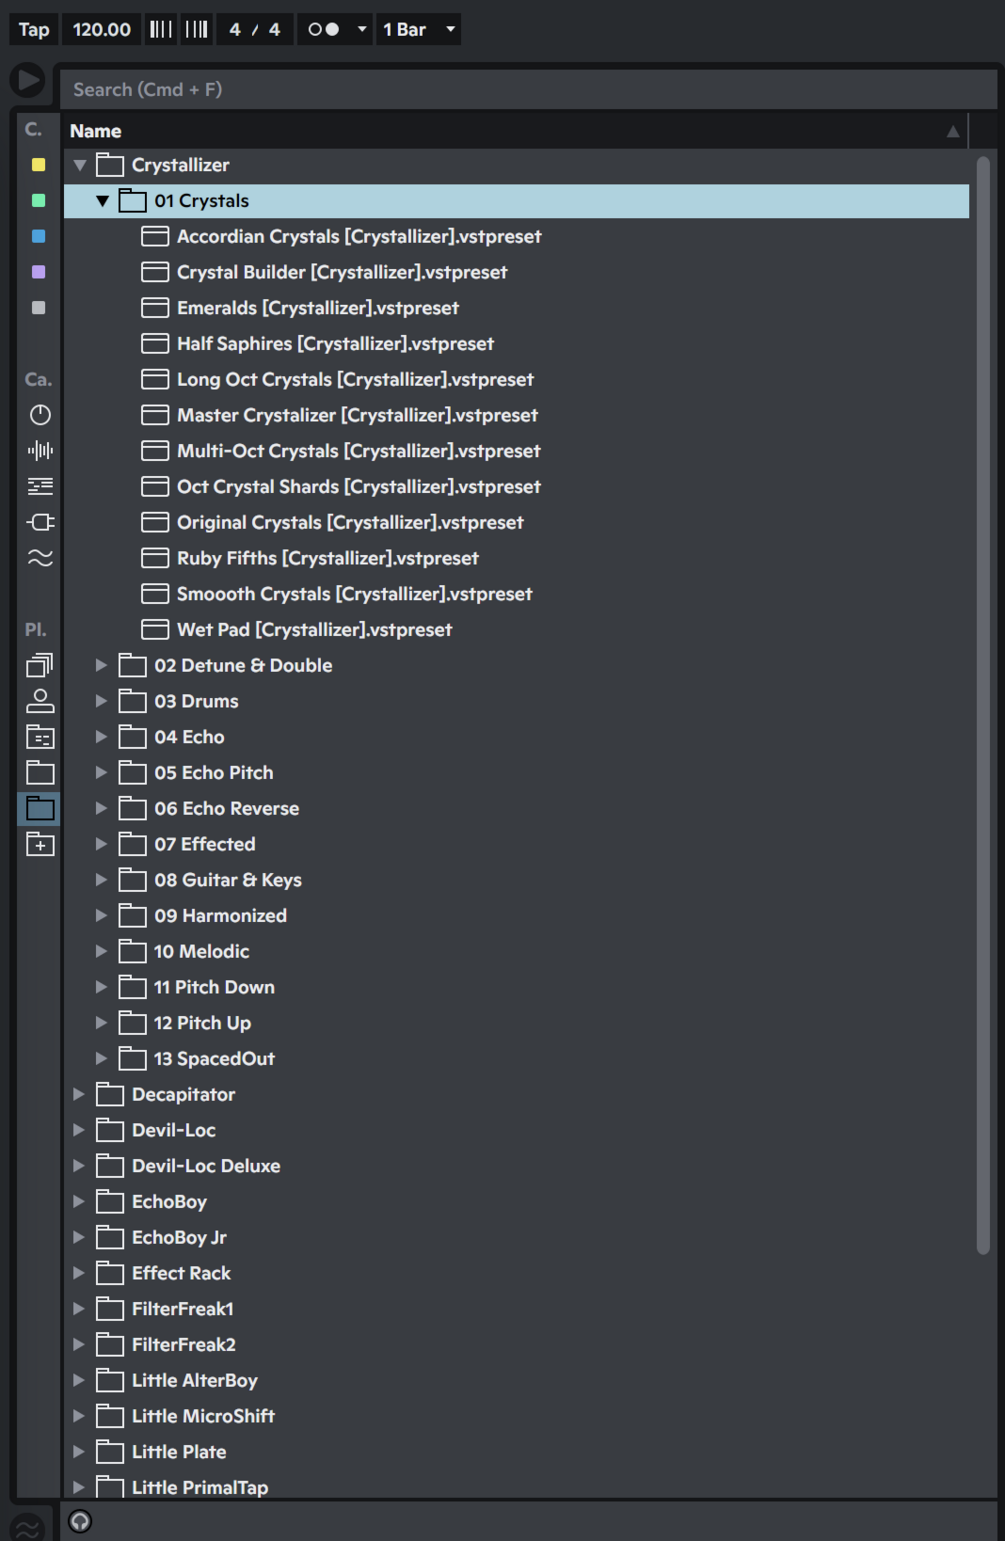The height and width of the screenshot is (1541, 1005).
Task: Click the Crystallizer folder icon
Action: (110, 165)
